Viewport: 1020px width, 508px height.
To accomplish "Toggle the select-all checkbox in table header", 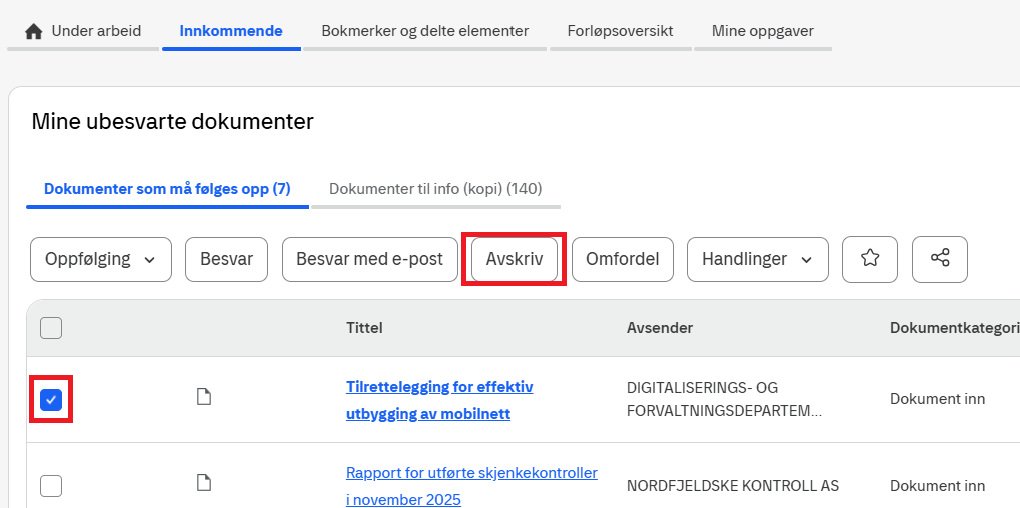I will (51, 328).
